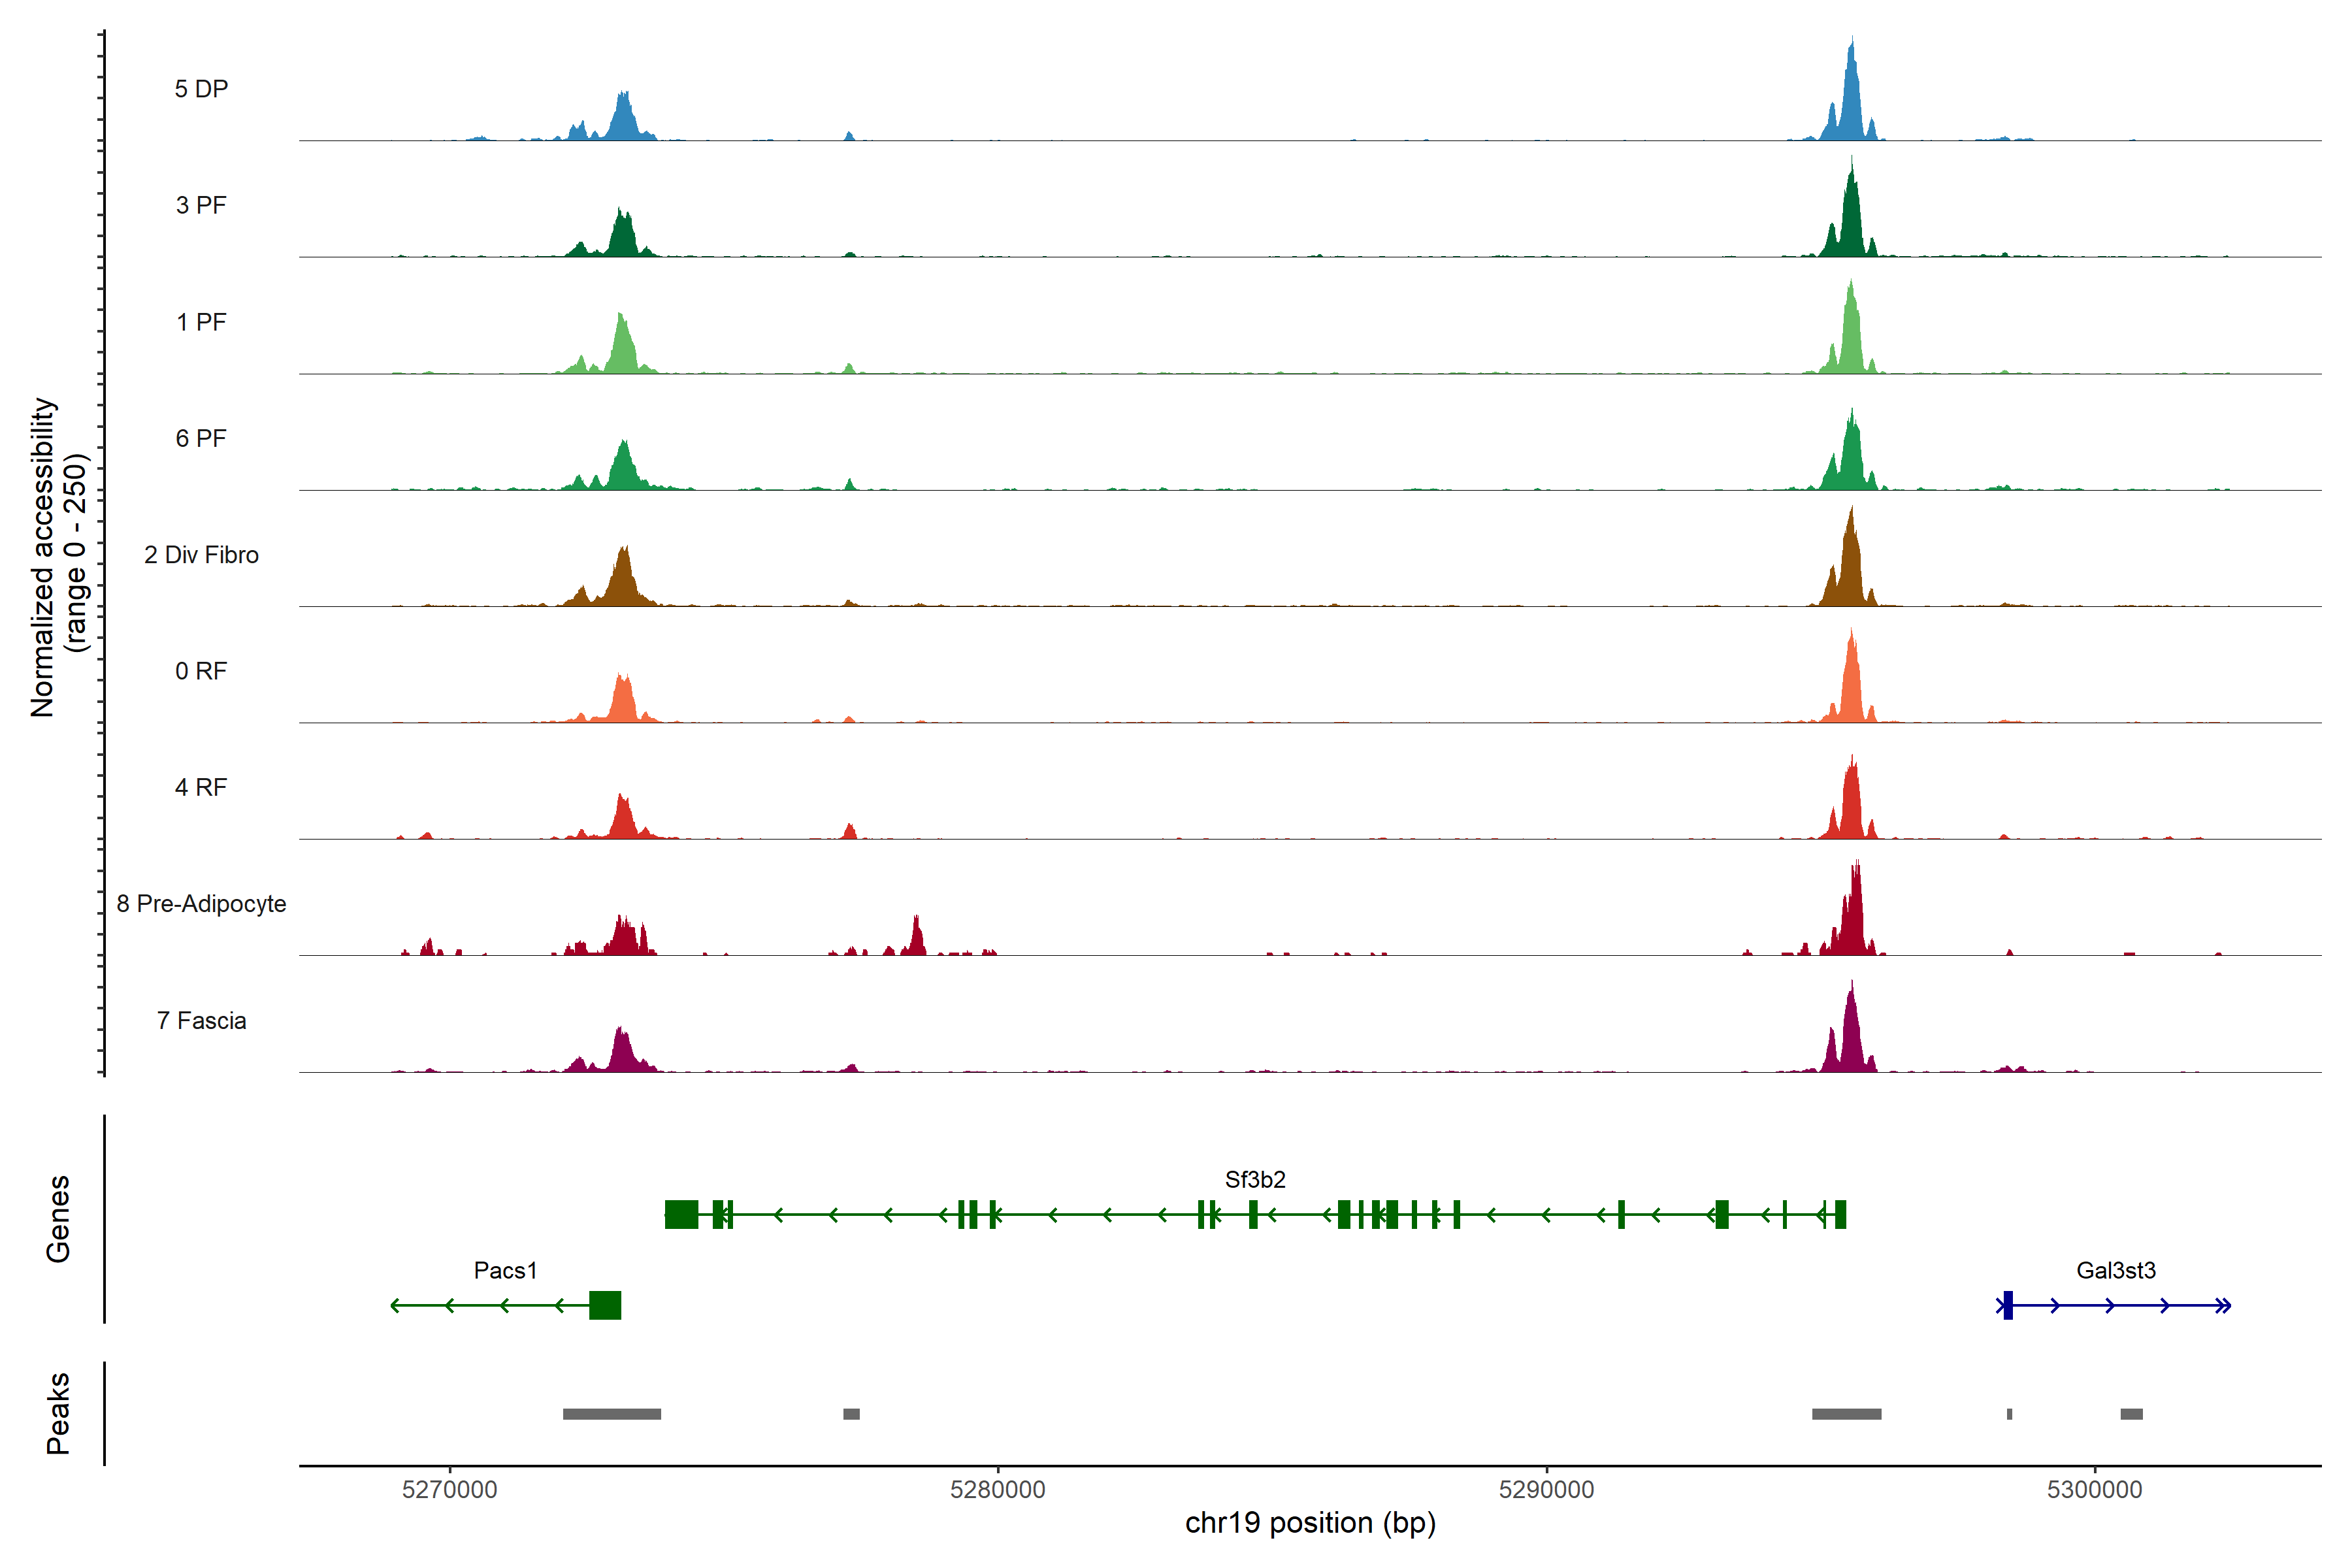The image size is (2352, 1568).
Task: Click the 2 Div Fibro track label
Action: pos(201,555)
